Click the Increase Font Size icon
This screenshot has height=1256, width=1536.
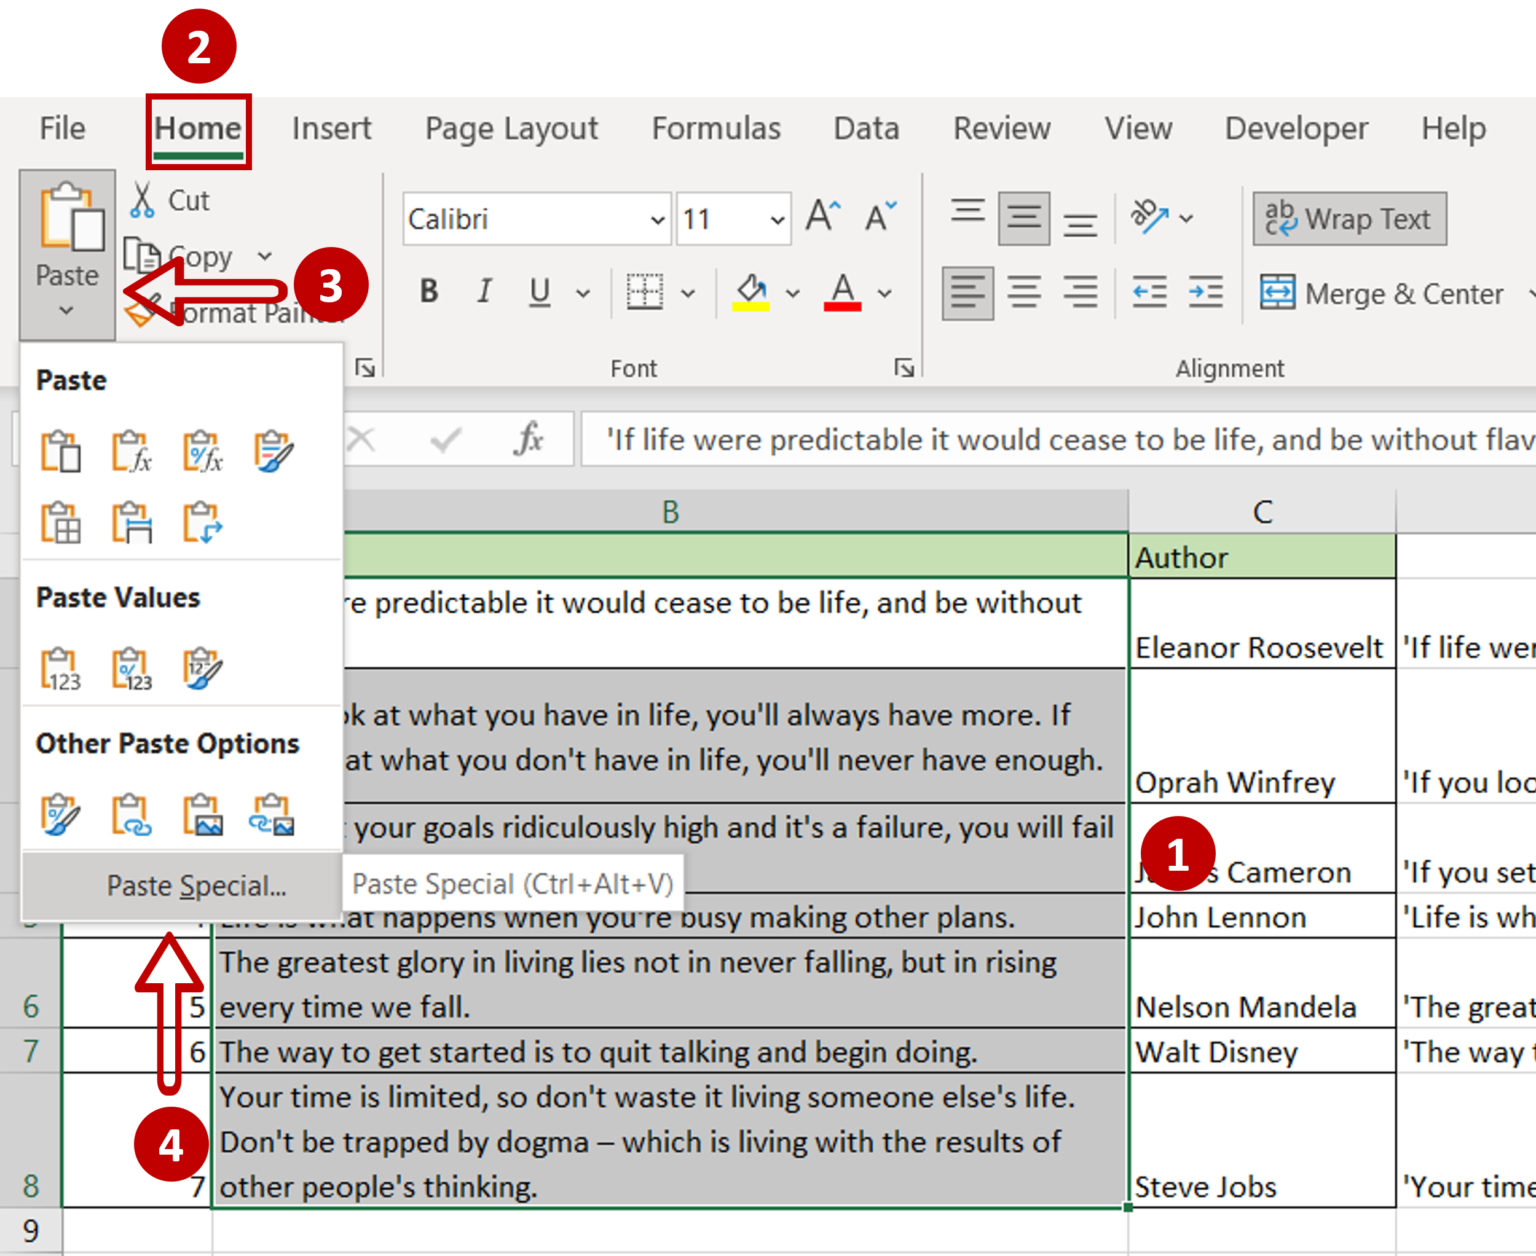[823, 218]
